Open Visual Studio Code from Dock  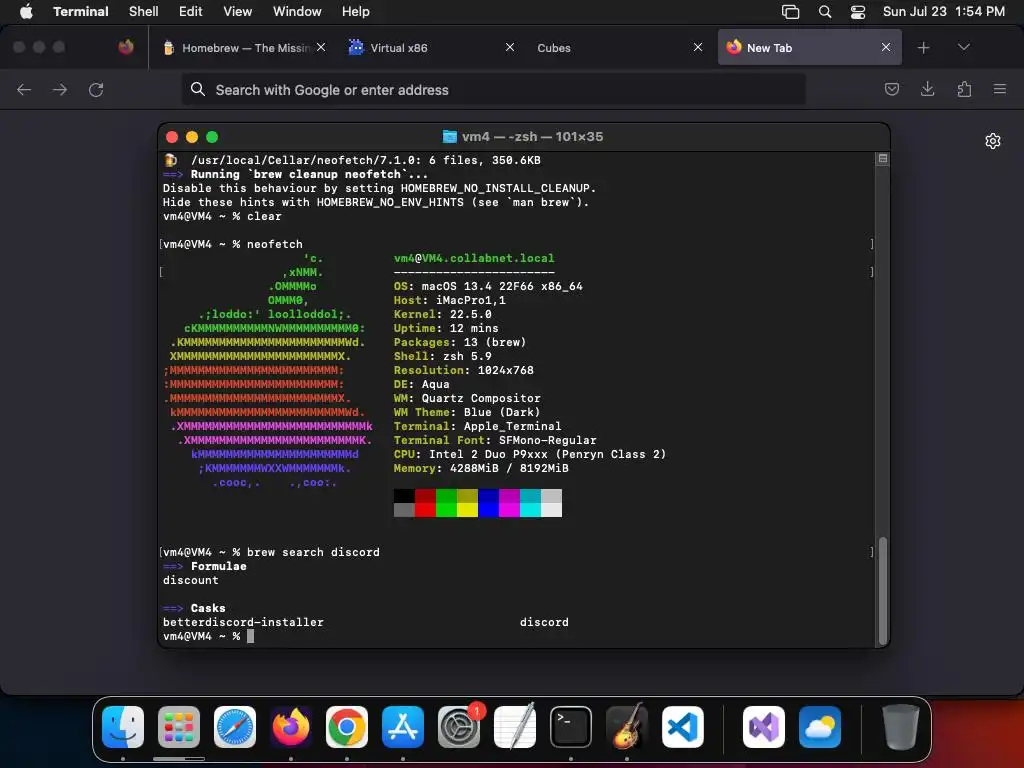[x=683, y=727]
